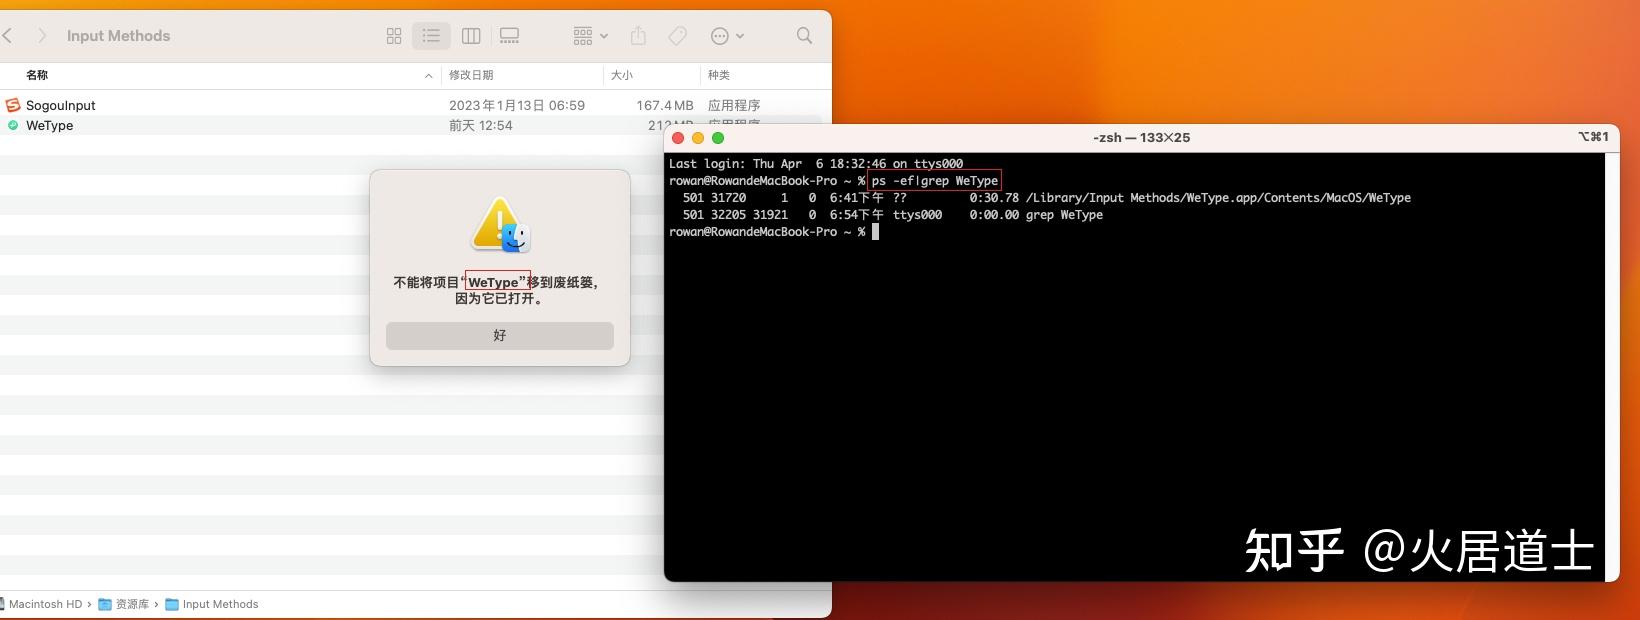Click the Finder share icon
The image size is (1640, 620).
(638, 36)
